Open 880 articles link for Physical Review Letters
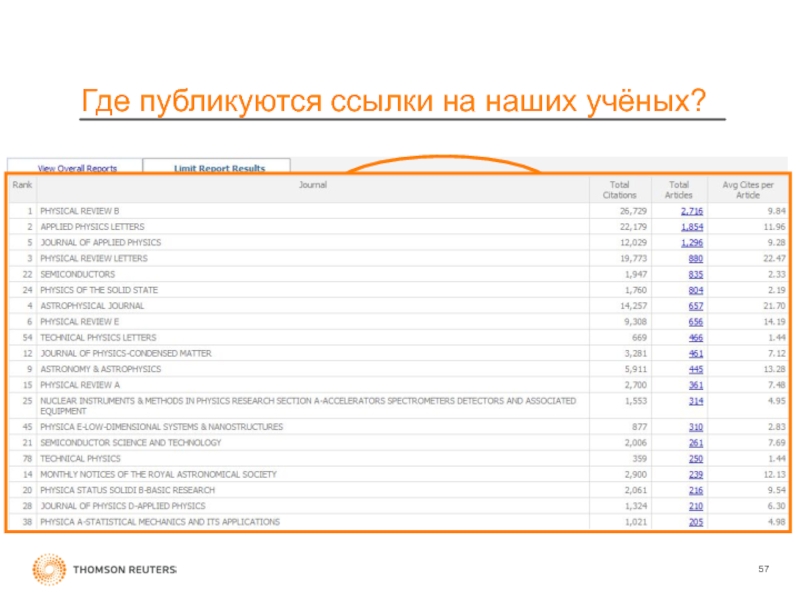The image size is (800, 600). (x=695, y=259)
